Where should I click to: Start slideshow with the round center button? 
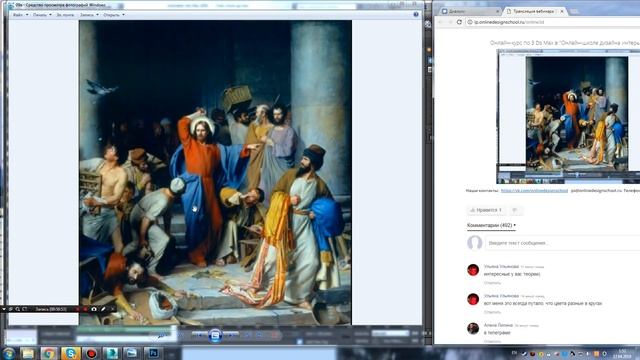pos(215,335)
